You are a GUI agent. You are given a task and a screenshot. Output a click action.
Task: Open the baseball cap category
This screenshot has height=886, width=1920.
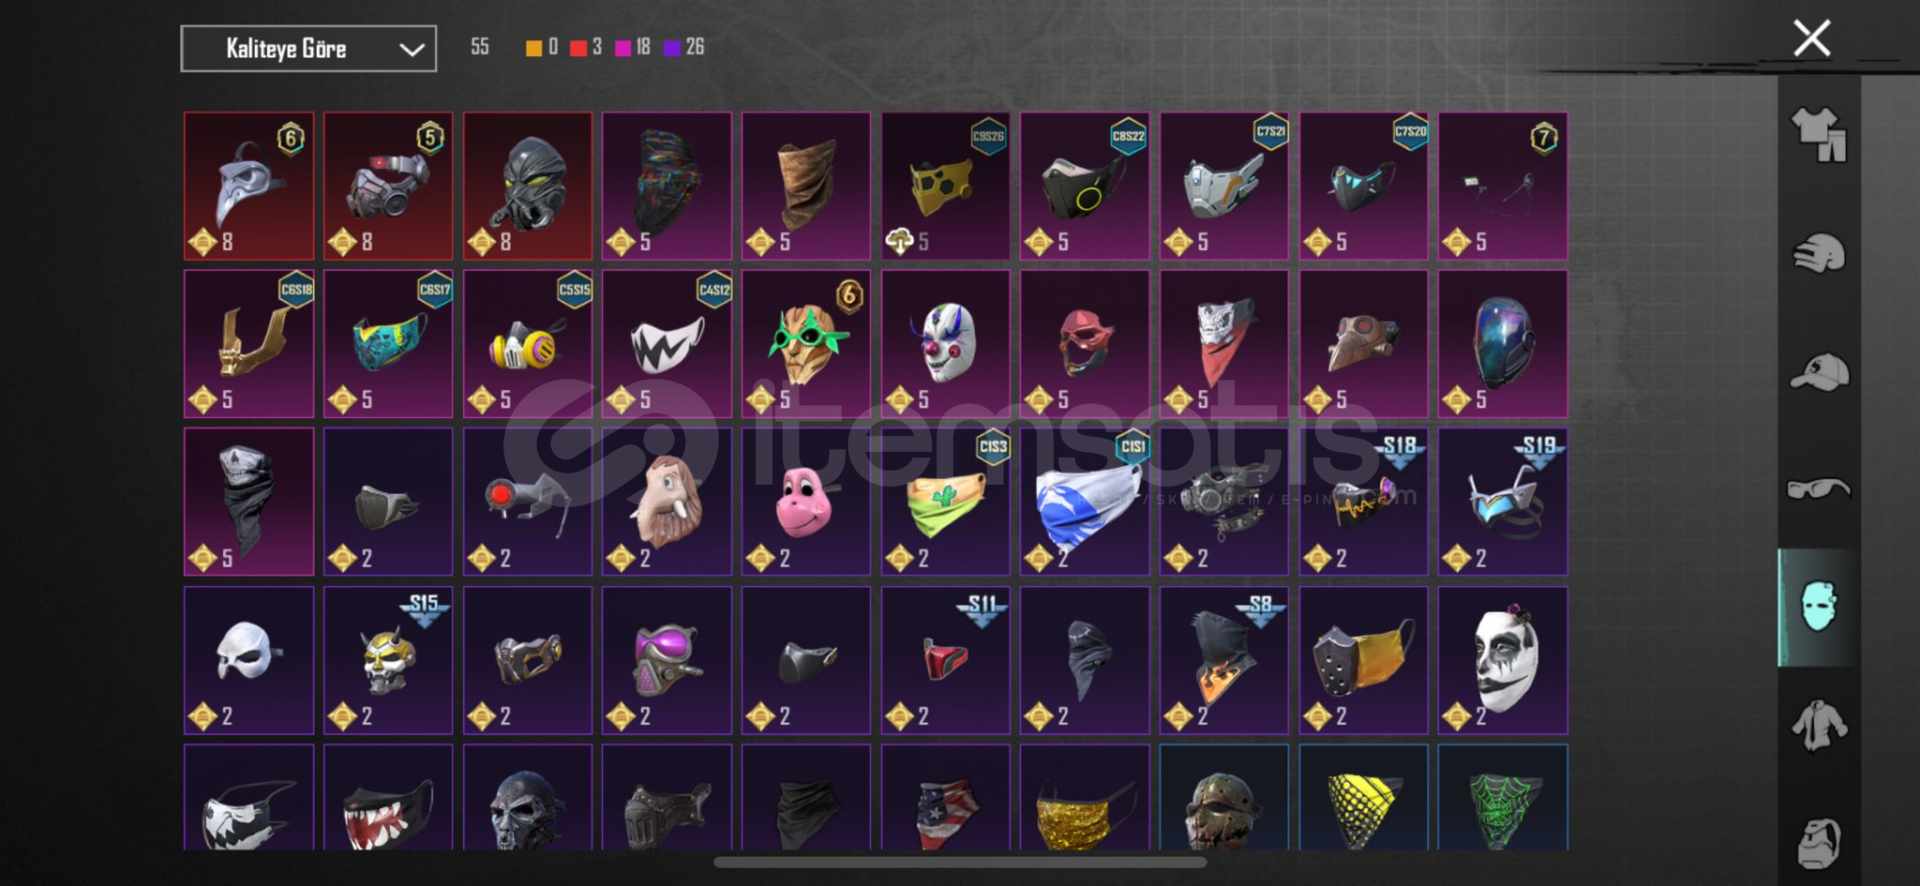(x=1818, y=372)
